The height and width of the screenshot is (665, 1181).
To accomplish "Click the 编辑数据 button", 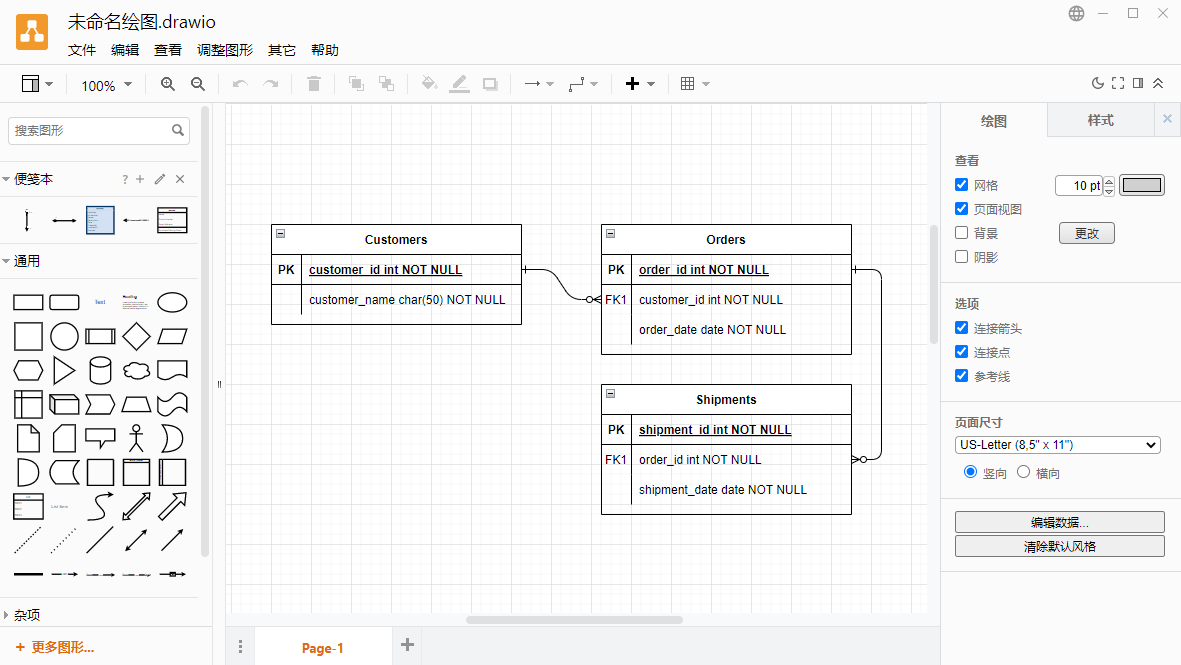I will click(x=1059, y=522).
